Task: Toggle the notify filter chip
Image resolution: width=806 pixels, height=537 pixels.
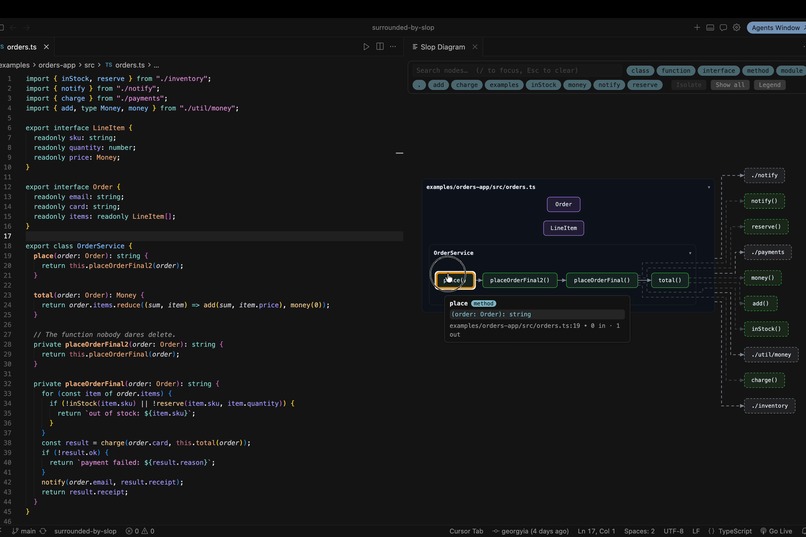Action: coord(609,85)
